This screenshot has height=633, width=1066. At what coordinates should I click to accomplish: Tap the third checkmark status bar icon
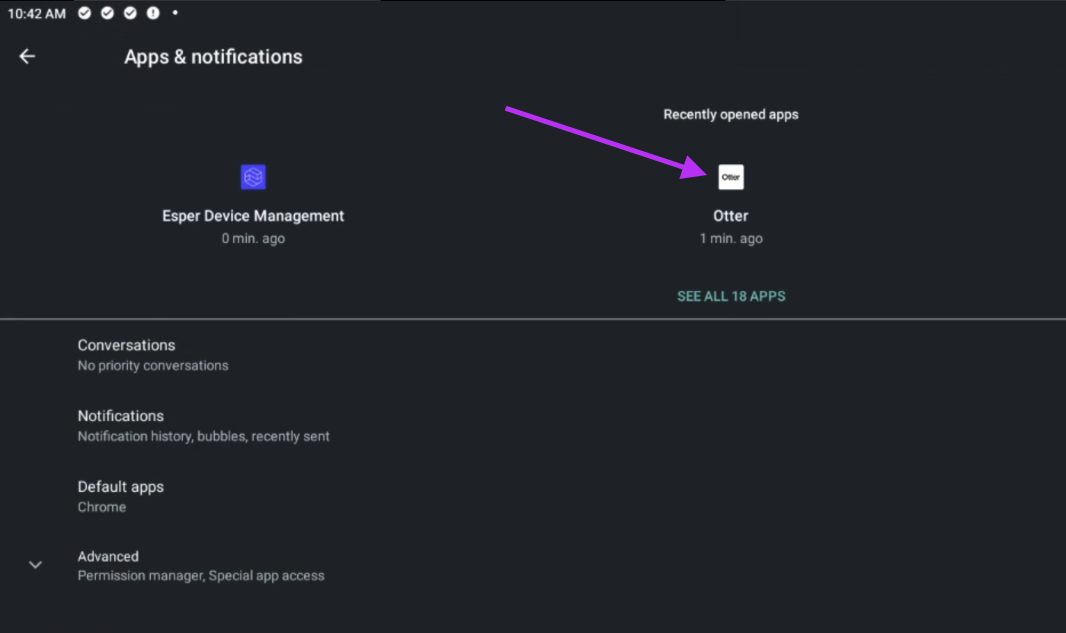point(130,13)
